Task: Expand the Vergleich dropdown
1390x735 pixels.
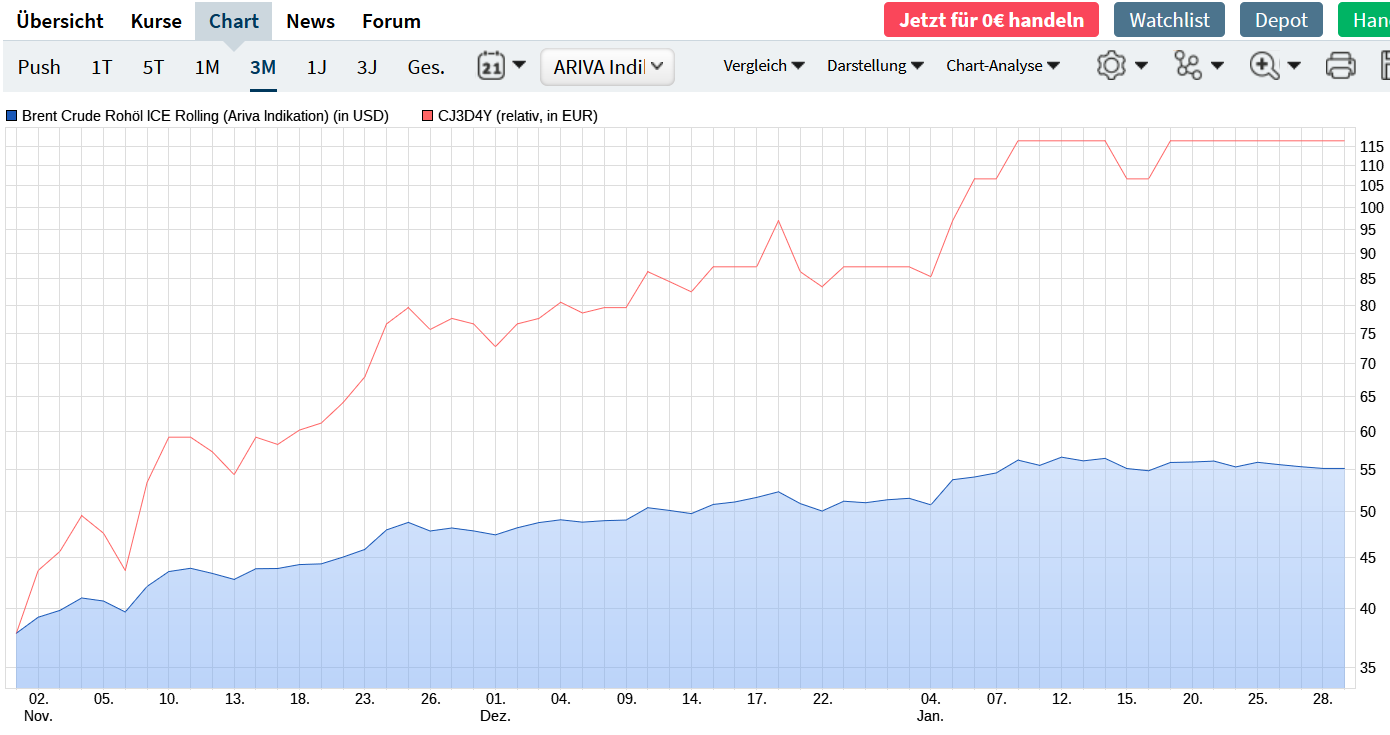Action: pyautogui.click(x=764, y=66)
